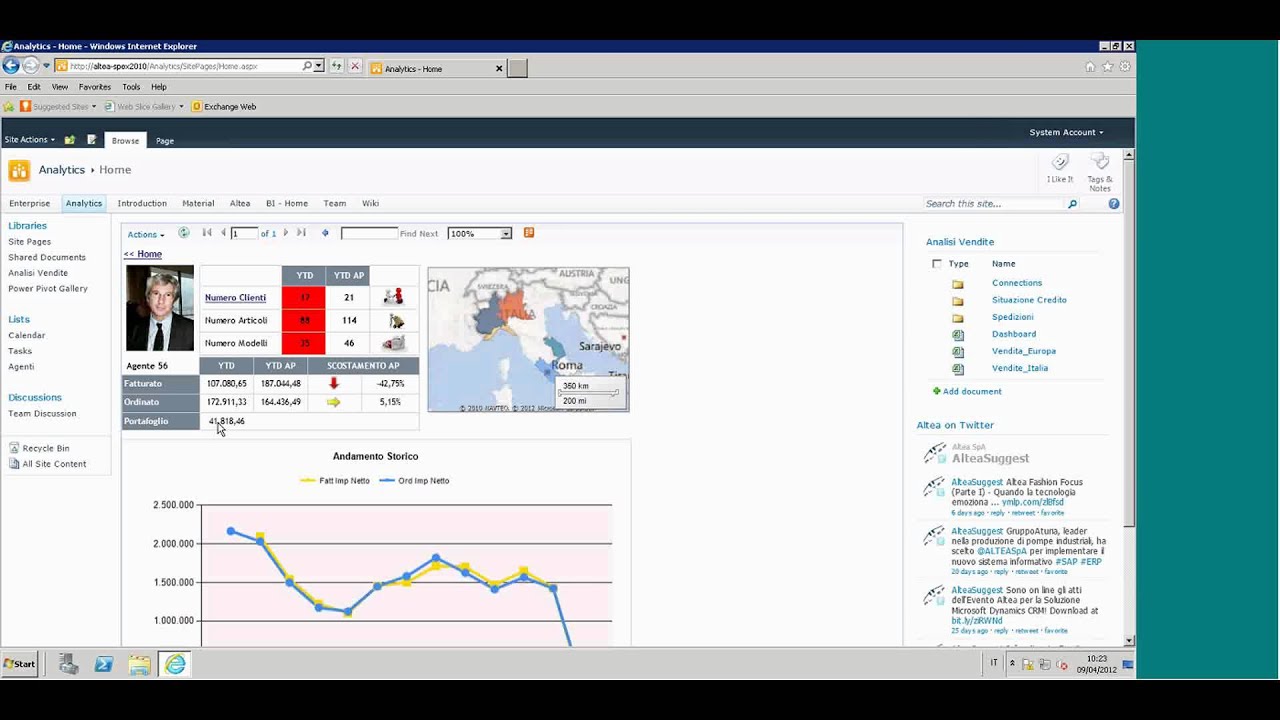Expand the address bar history dropdown
The width and height of the screenshot is (1280, 720).
[319, 66]
